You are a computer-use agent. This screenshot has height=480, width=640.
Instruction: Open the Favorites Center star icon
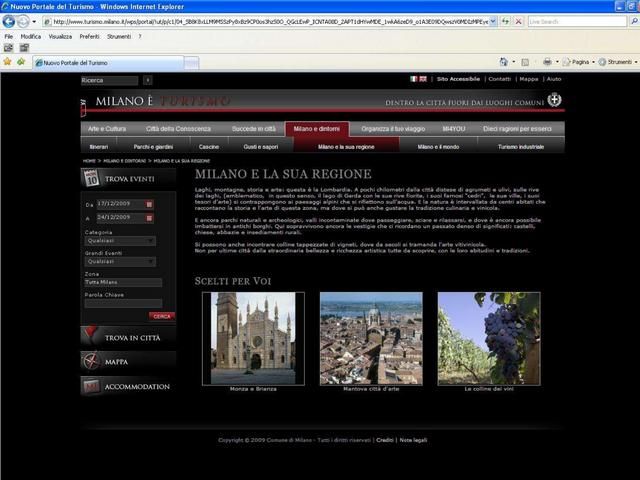pyautogui.click(x=7, y=62)
